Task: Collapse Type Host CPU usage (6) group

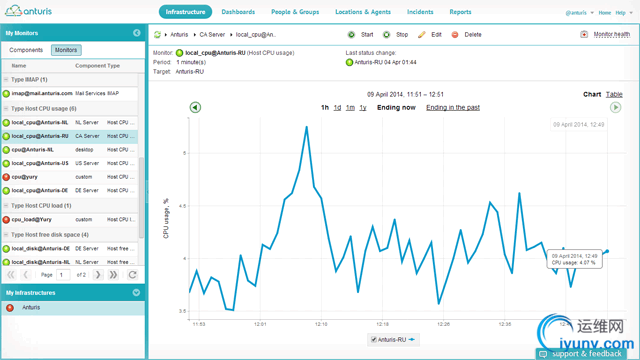Action: pyautogui.click(x=6, y=109)
